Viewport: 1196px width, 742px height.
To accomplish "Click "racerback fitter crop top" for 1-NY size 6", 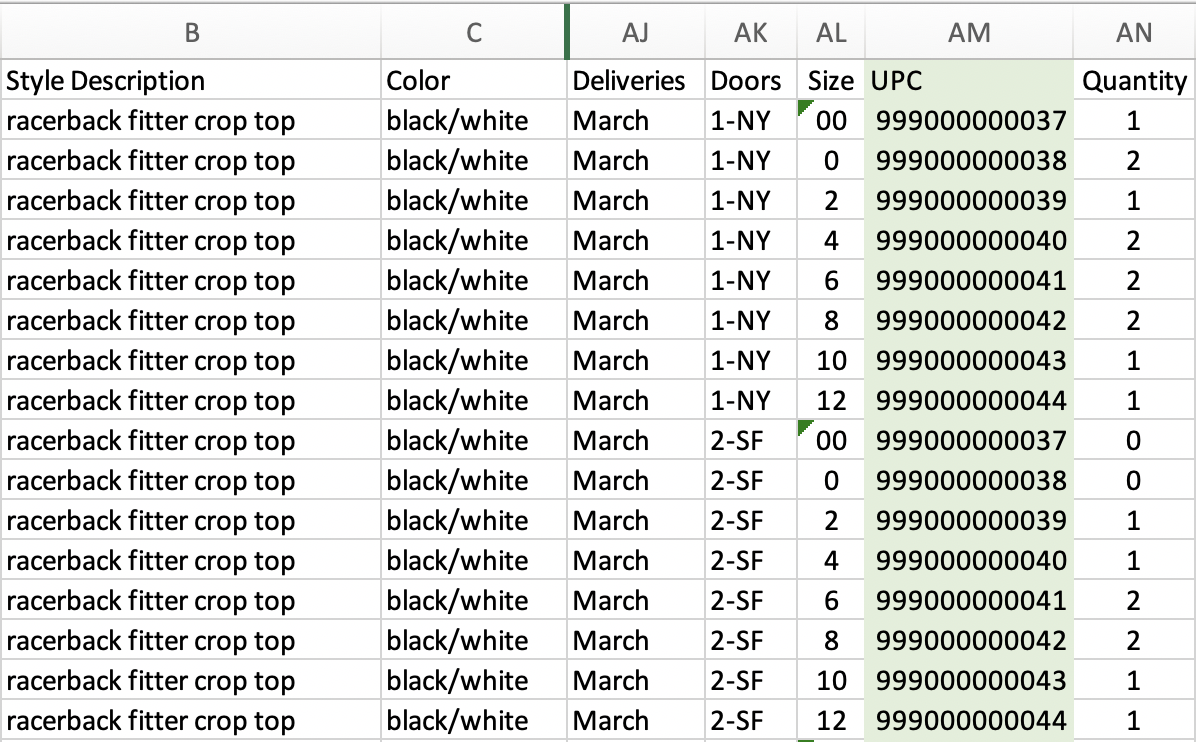I will (x=191, y=281).
